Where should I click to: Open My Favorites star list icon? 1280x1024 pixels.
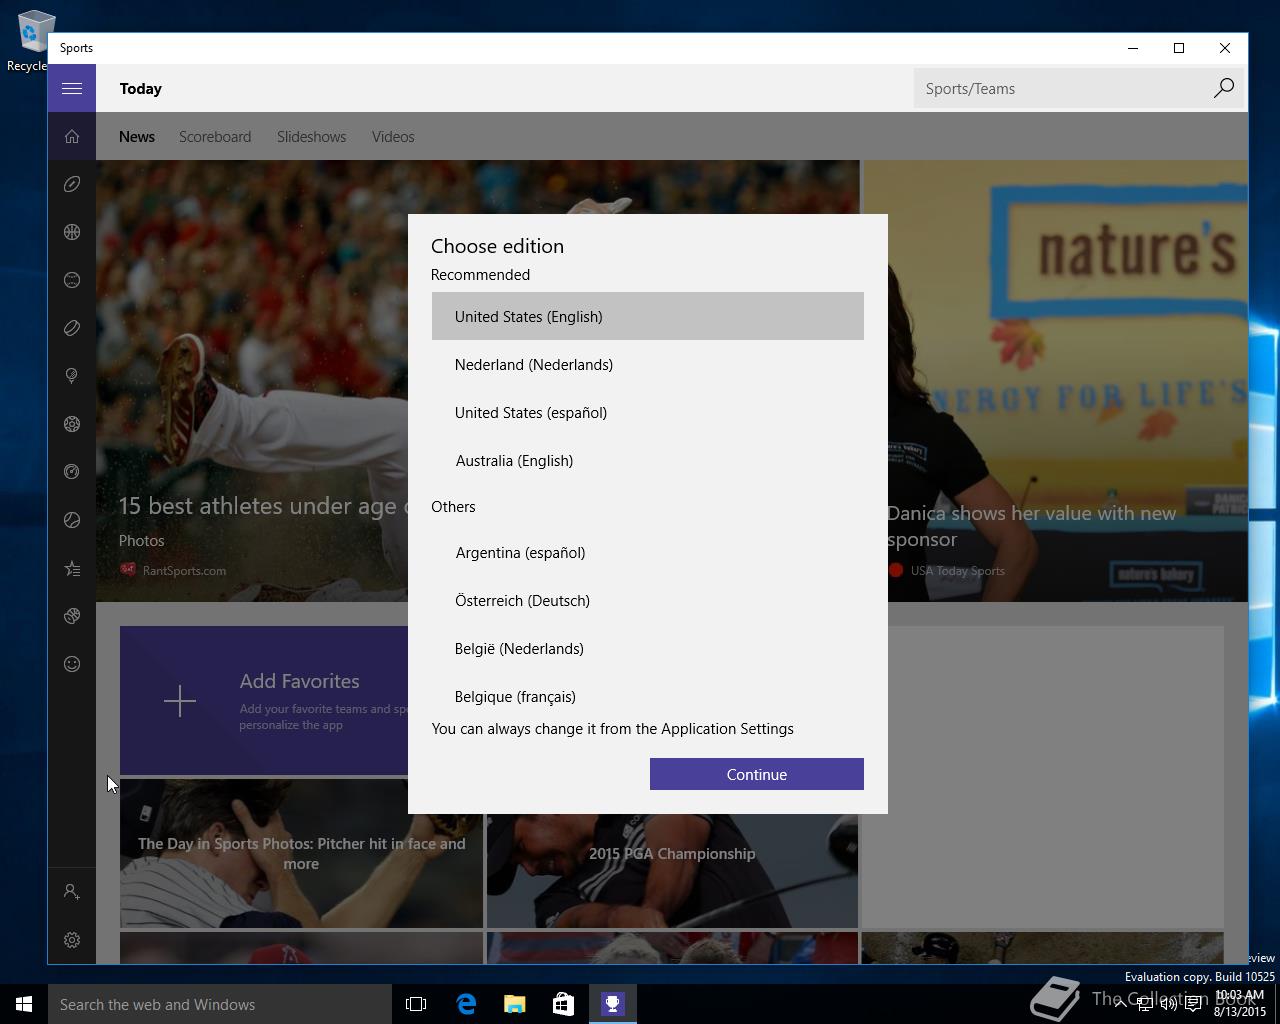pos(72,568)
